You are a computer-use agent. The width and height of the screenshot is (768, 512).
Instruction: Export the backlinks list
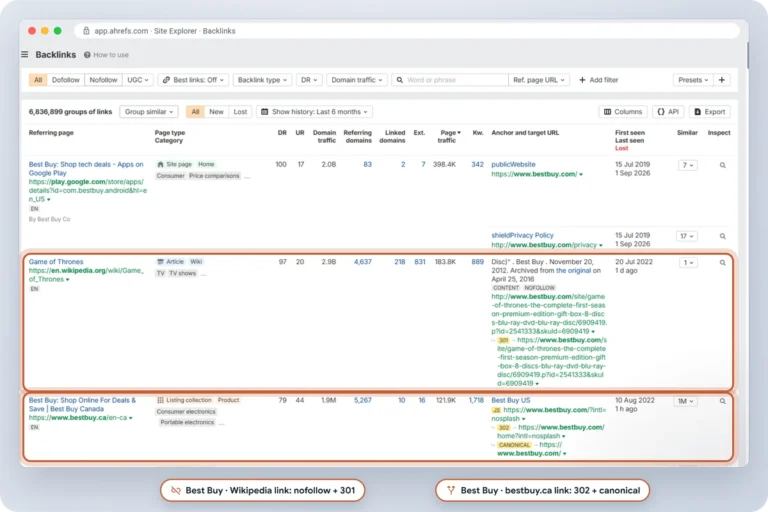coord(710,112)
